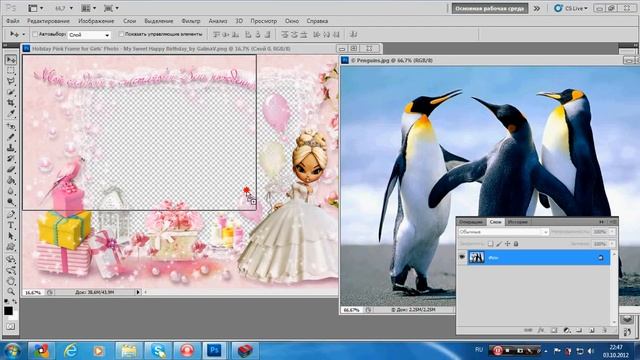This screenshot has width=640, height=360.
Task: Select the Rectangular Marquee tool
Action: pos(11,71)
